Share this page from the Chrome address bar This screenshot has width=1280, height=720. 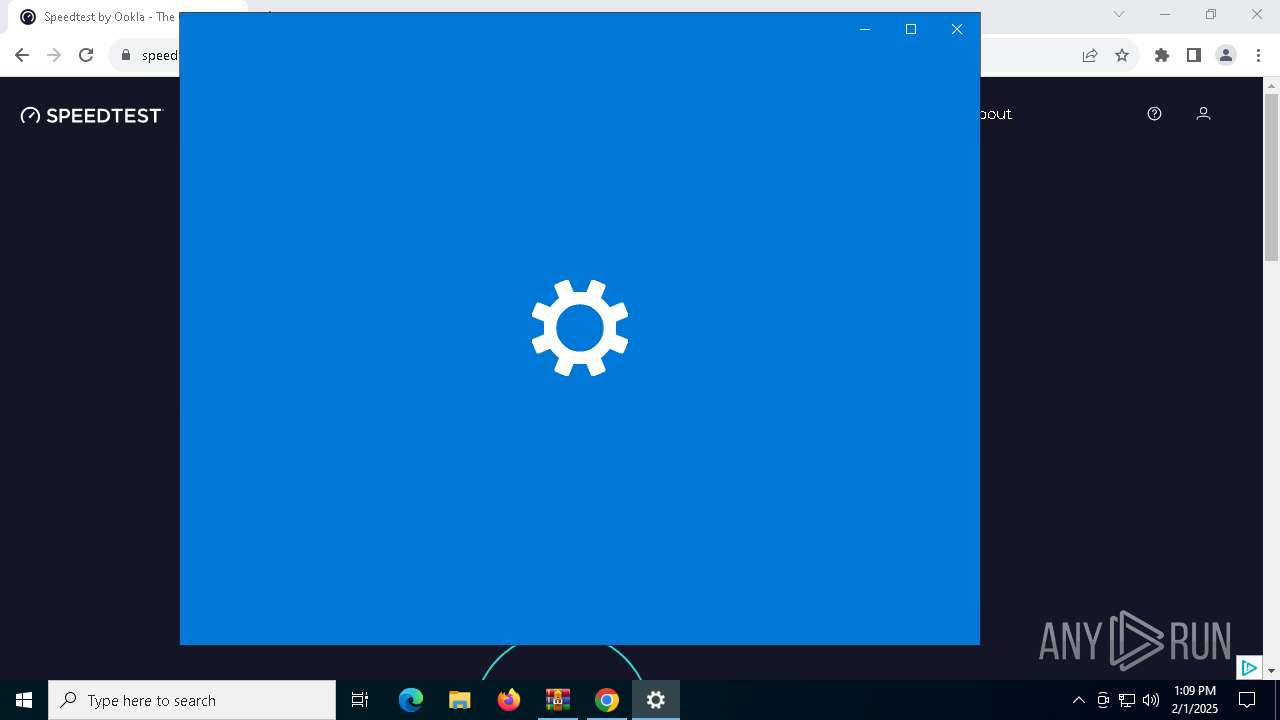1090,55
